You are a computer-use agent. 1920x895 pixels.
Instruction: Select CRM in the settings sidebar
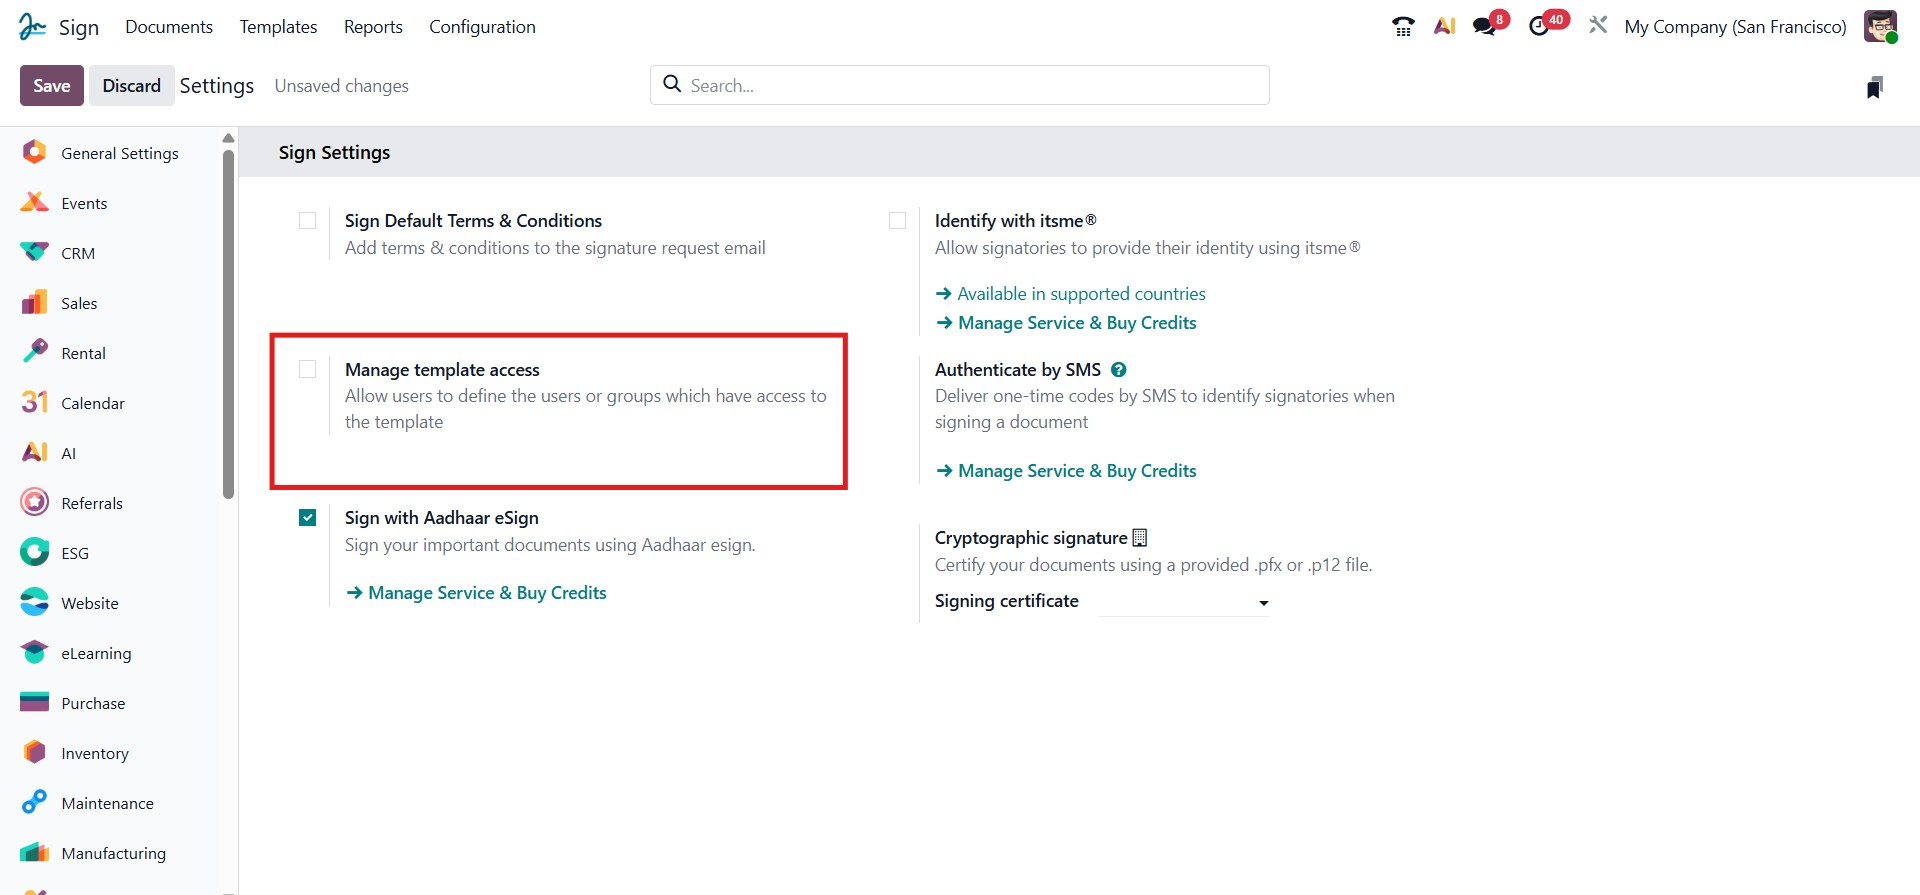tap(78, 254)
